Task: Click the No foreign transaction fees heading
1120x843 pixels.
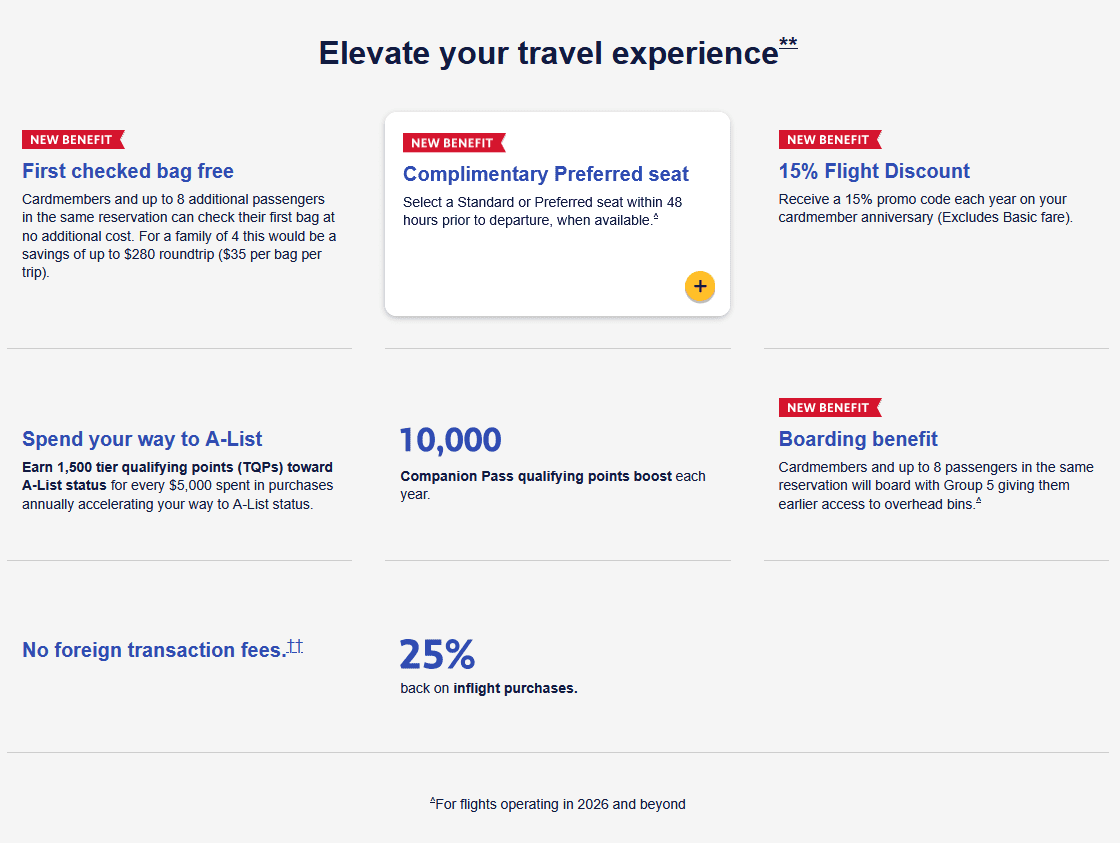Action: [x=154, y=650]
